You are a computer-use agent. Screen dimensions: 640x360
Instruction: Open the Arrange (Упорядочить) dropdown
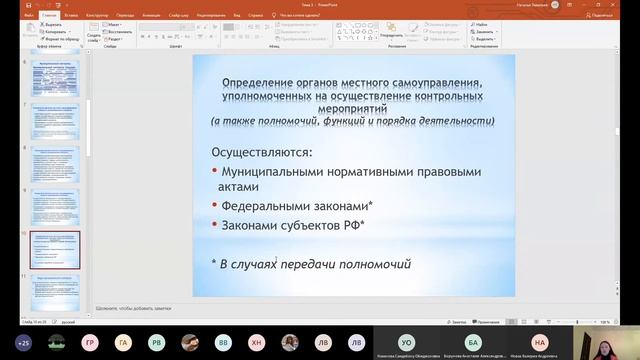click(391, 31)
